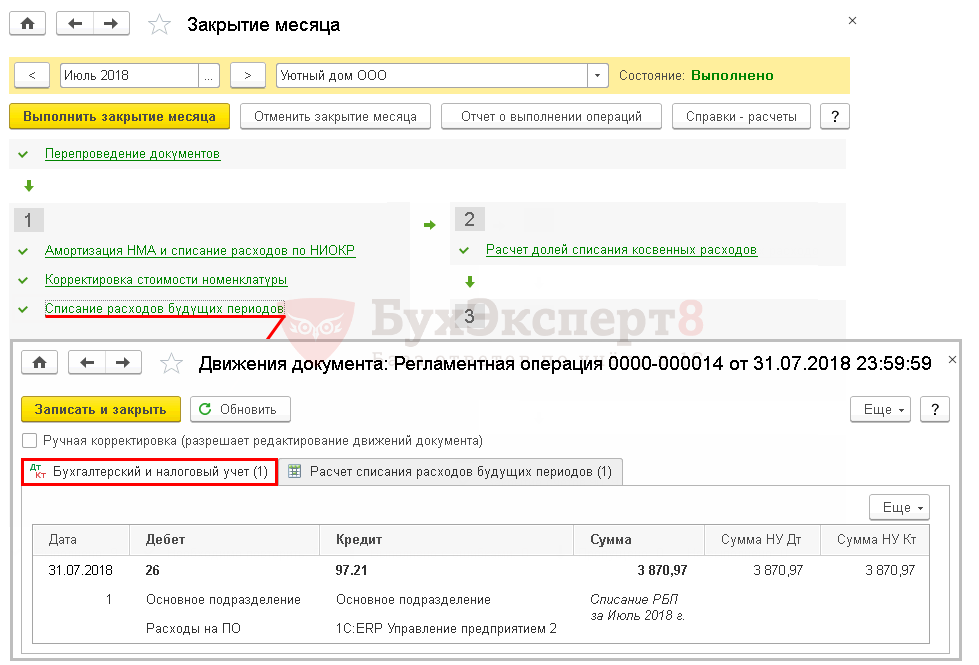Screen dimensions: 979x665
Task: Click the Июль 2018 period field
Action: (129, 76)
